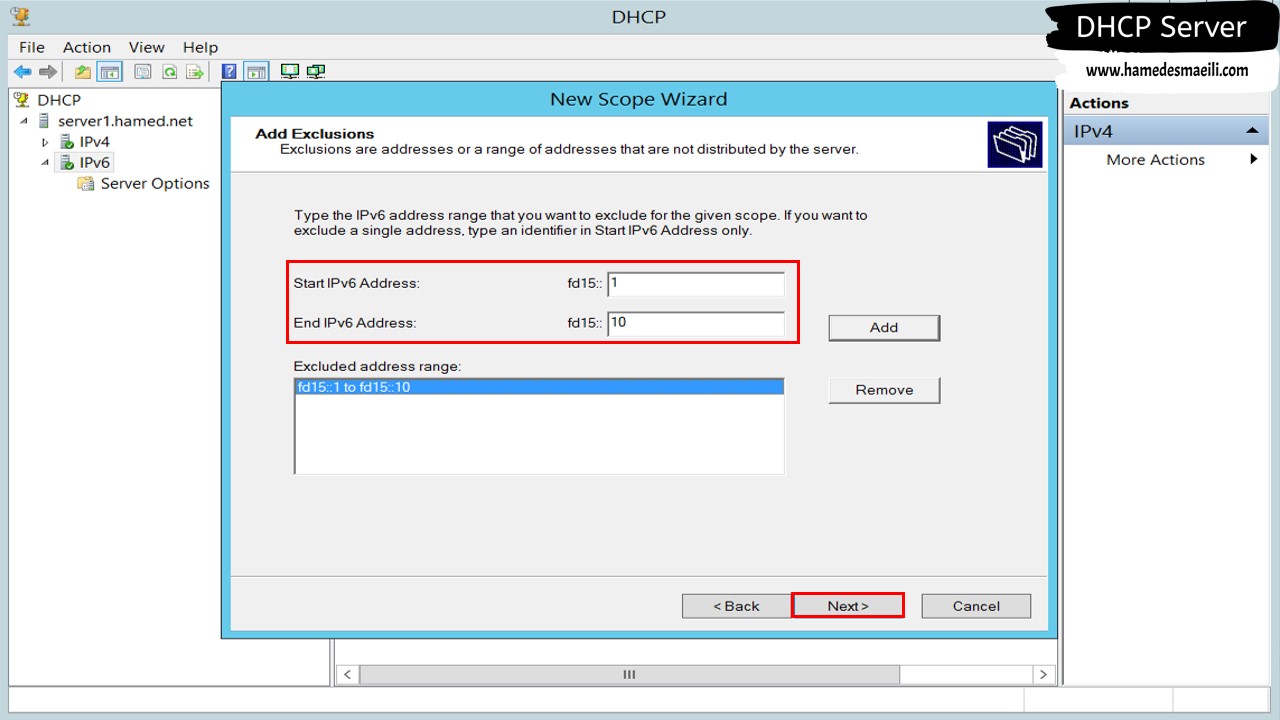
Task: Click the server1.hamed.net server icon
Action: pyautogui.click(x=44, y=121)
